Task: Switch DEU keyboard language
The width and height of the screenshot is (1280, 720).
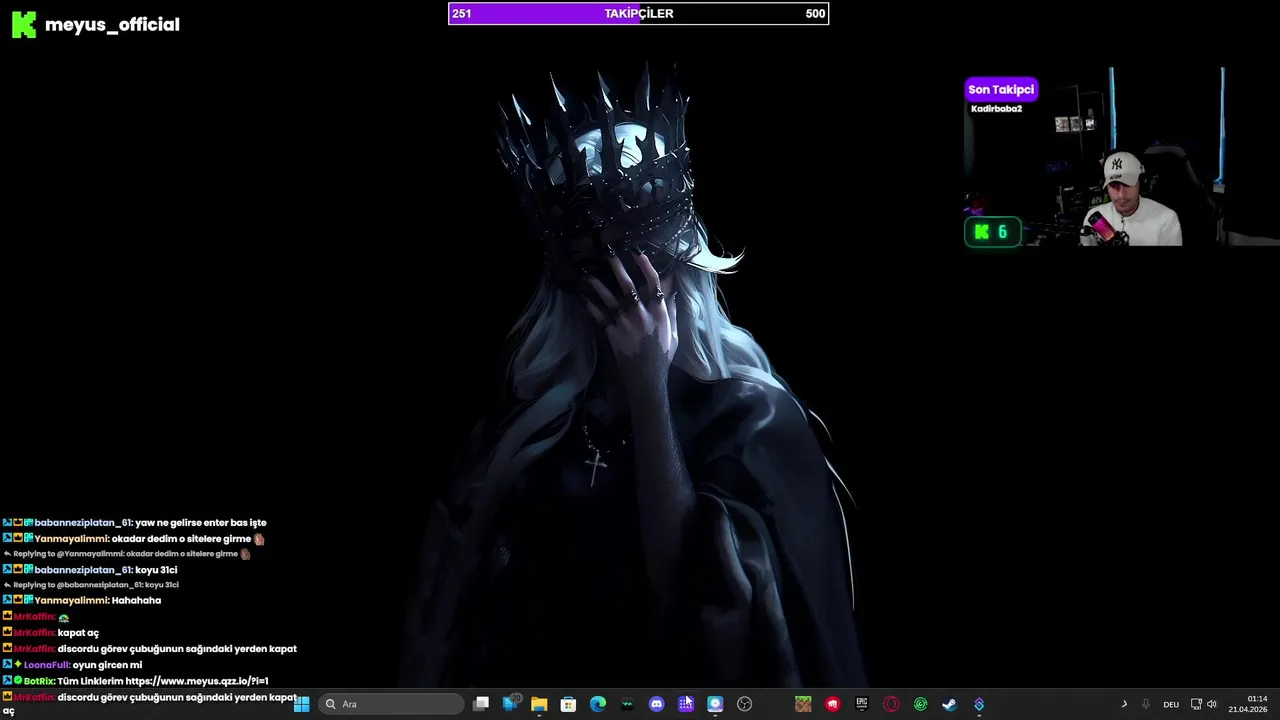Action: click(x=1171, y=704)
